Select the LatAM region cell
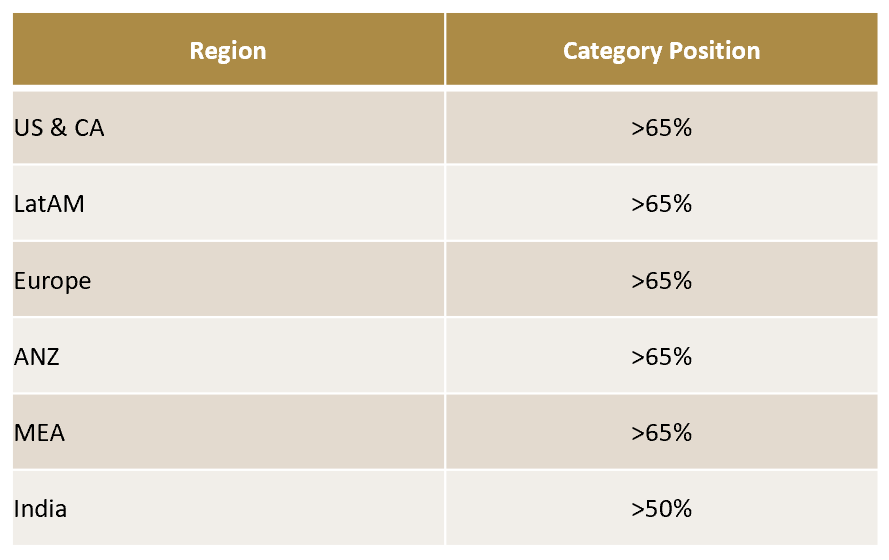889x560 pixels. pyautogui.click(x=49, y=204)
